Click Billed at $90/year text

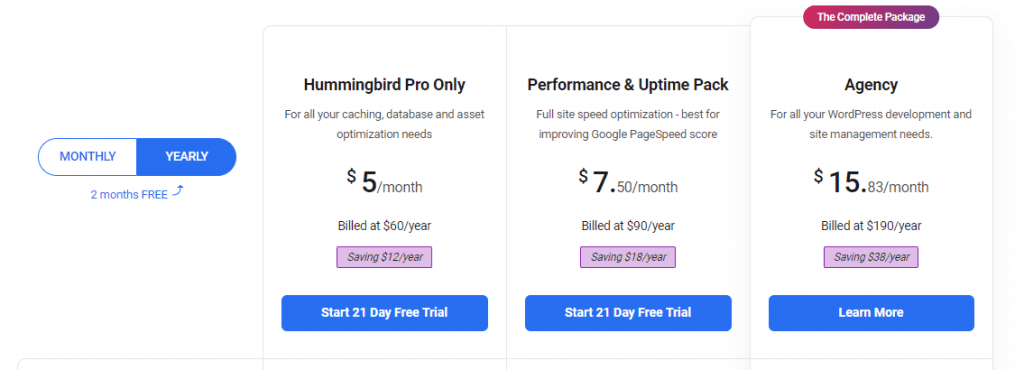[x=628, y=226]
